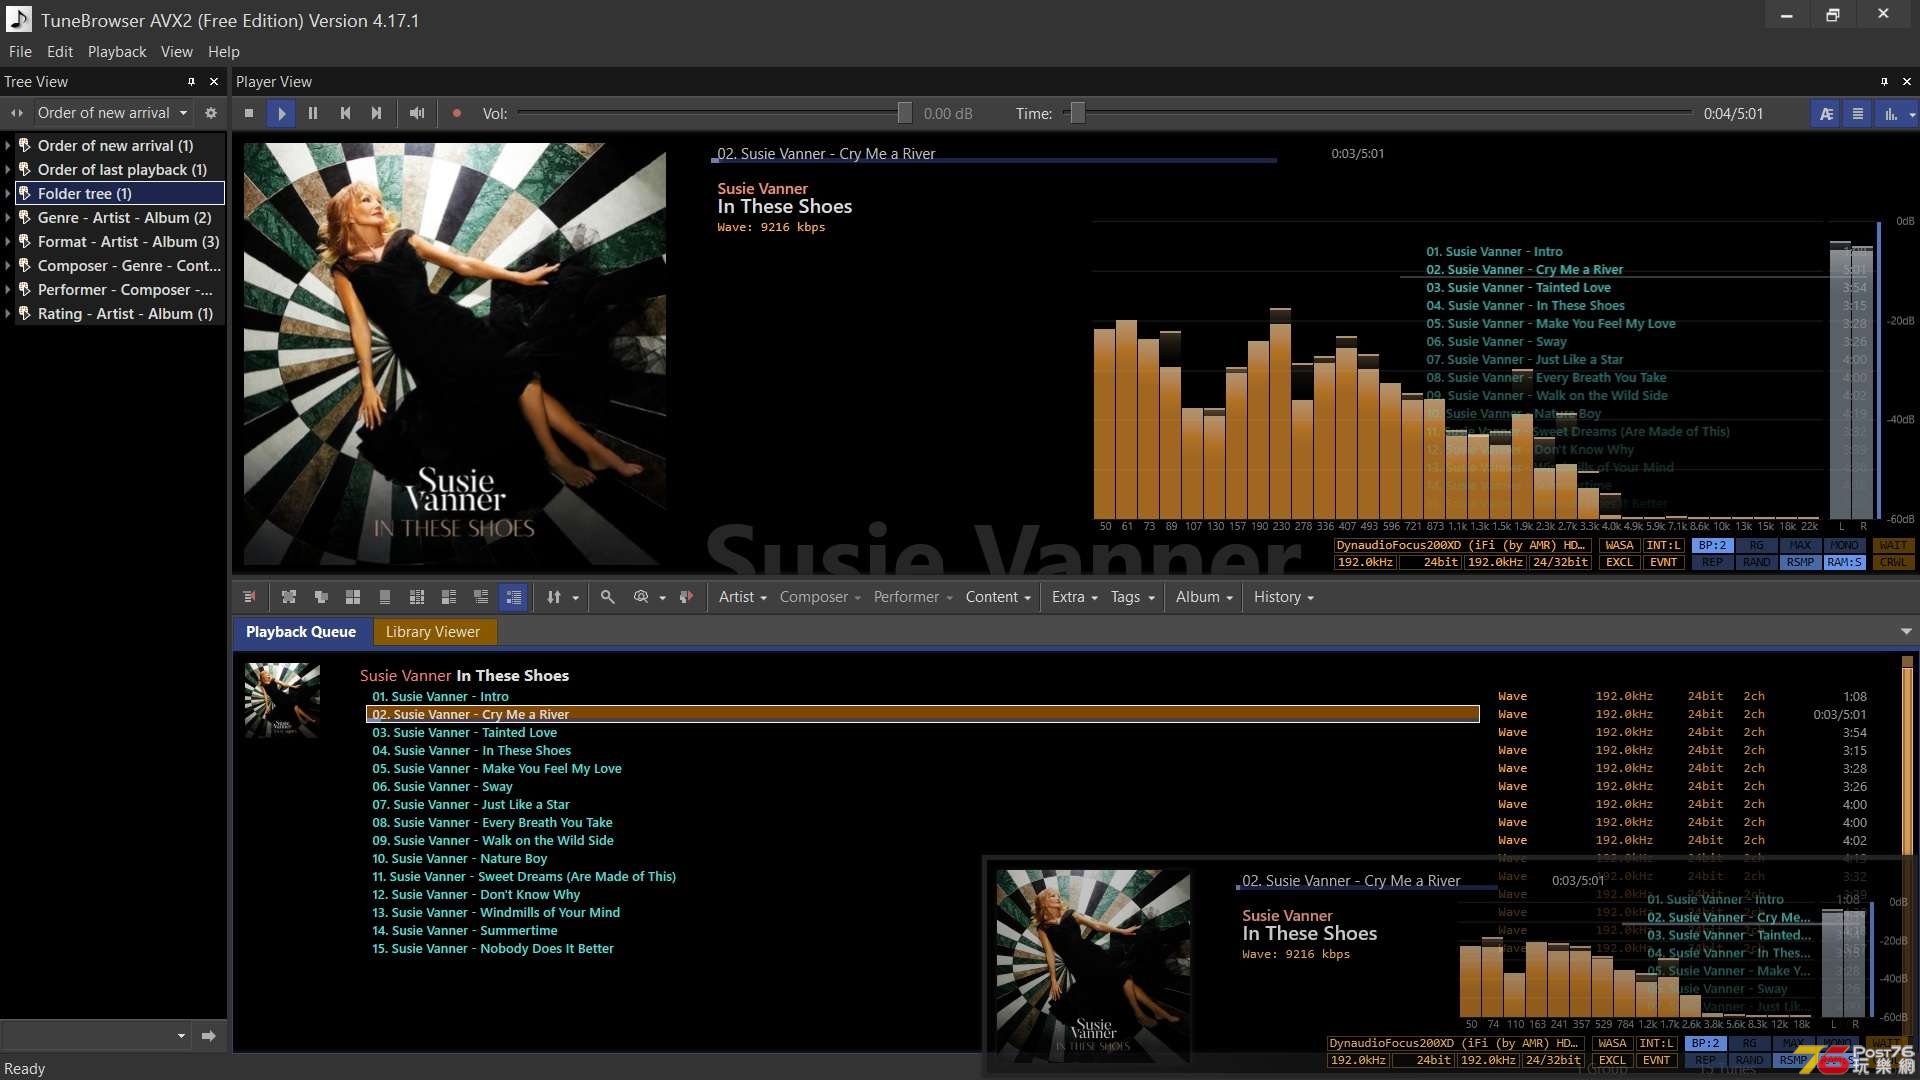This screenshot has height=1080, width=1920.
Task: Open the Edit menu
Action: click(x=60, y=51)
